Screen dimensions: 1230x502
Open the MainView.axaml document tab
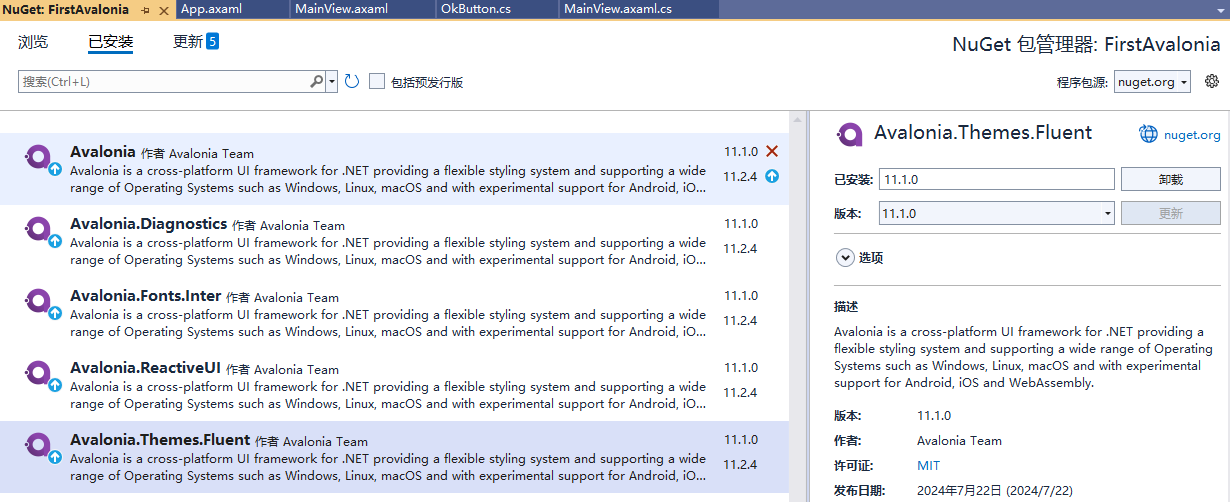point(342,9)
